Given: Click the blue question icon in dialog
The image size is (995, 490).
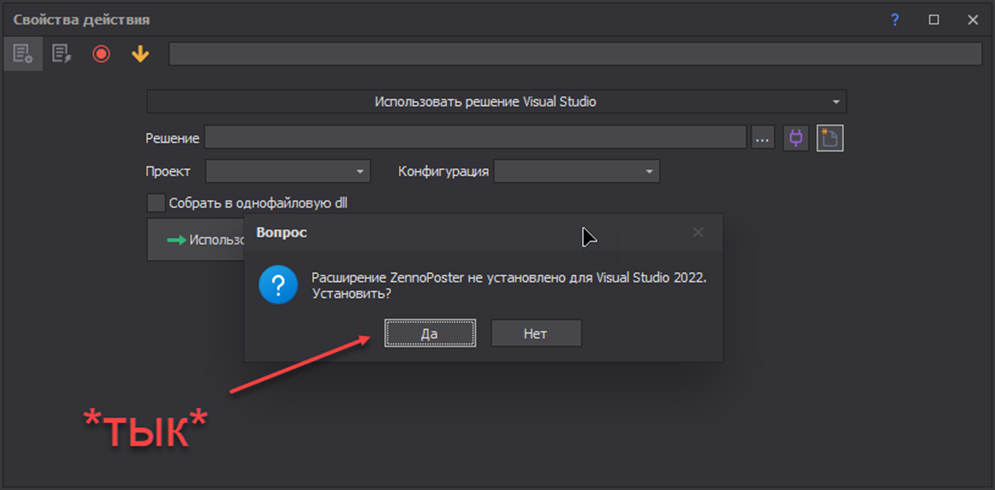Looking at the screenshot, I should 278,286.
